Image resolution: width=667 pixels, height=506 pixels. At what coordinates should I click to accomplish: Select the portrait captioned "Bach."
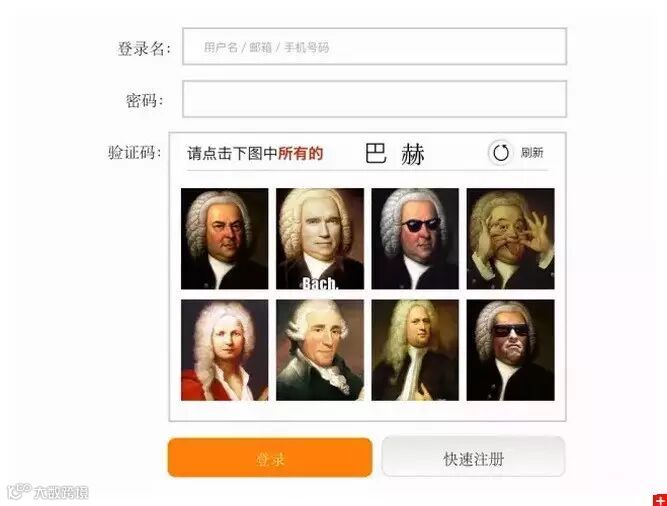coord(320,239)
